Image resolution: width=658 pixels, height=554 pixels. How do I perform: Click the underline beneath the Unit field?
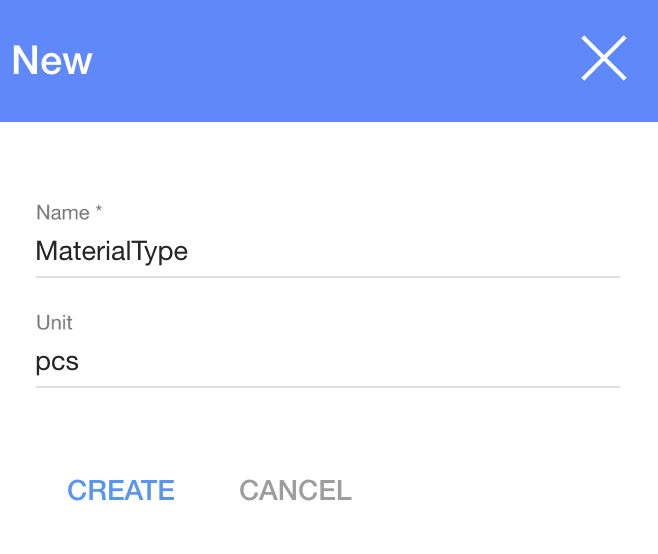pos(327,386)
